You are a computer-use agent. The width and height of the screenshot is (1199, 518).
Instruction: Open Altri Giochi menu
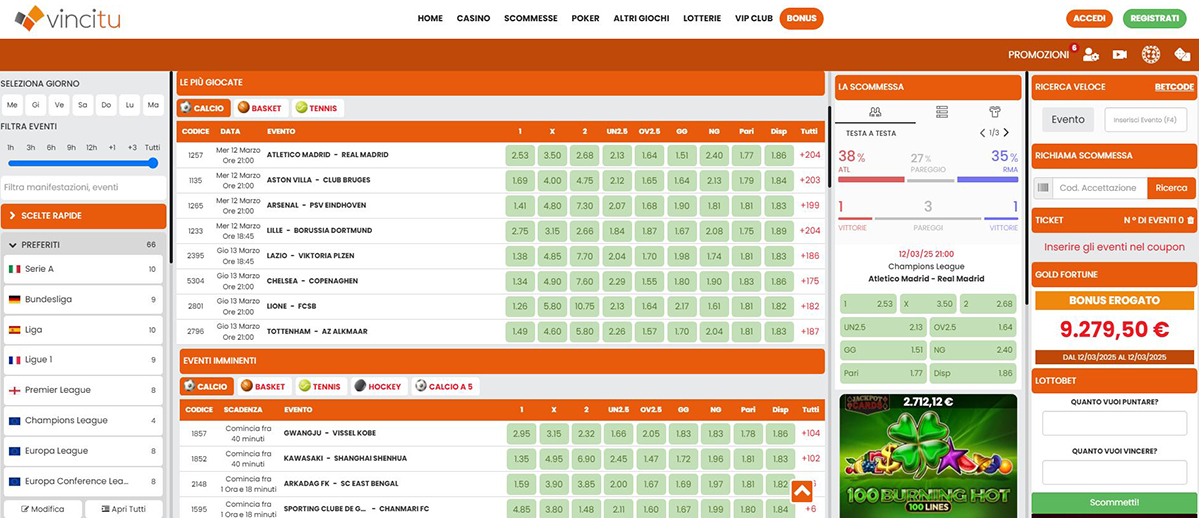641,18
